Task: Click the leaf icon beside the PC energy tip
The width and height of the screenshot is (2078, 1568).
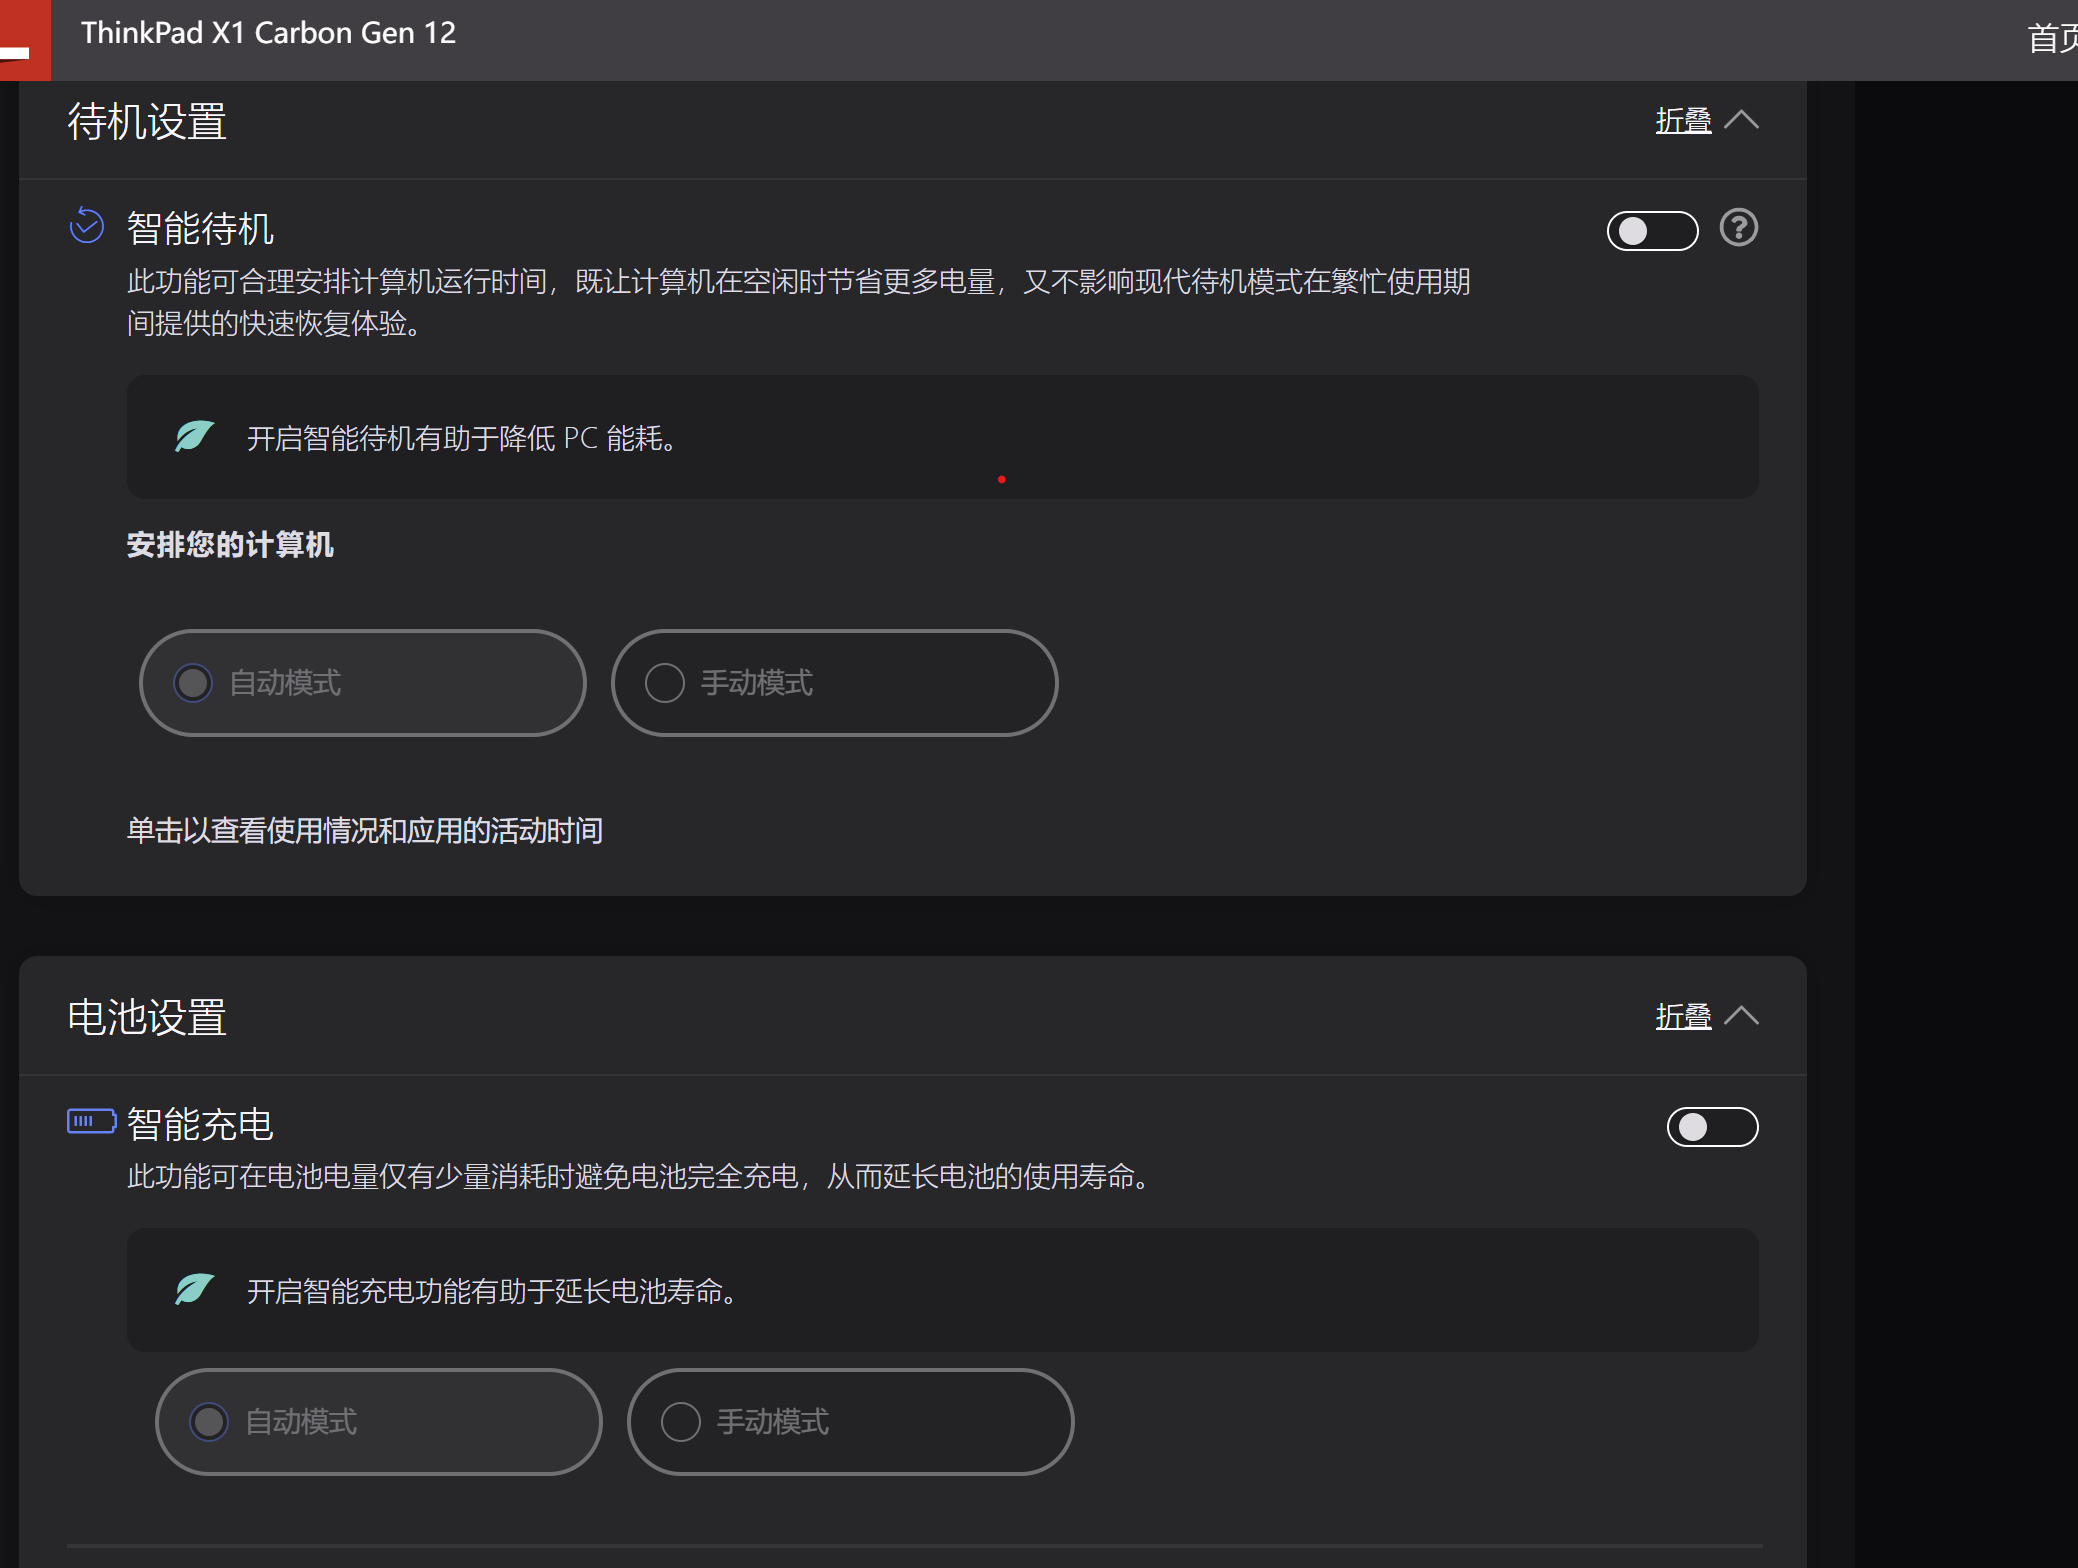Action: 194,437
